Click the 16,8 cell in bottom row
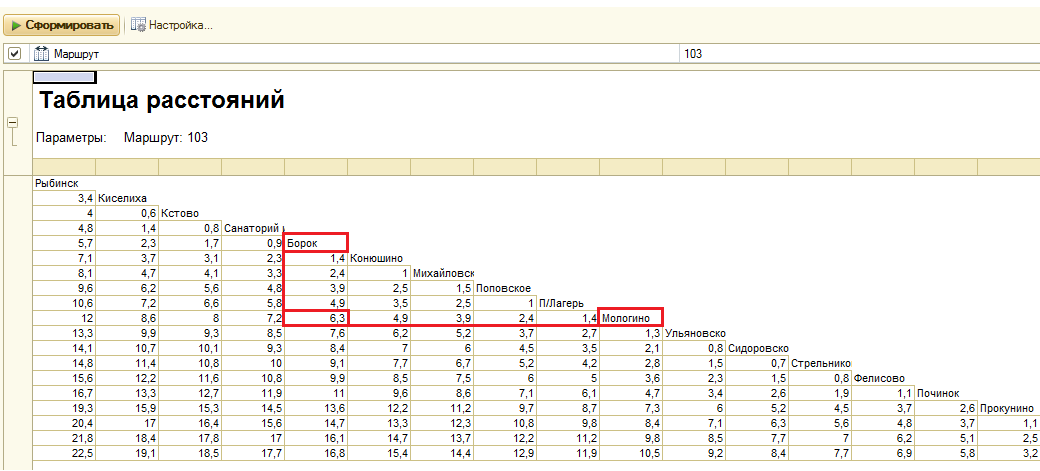The image size is (1040, 471). [316, 453]
